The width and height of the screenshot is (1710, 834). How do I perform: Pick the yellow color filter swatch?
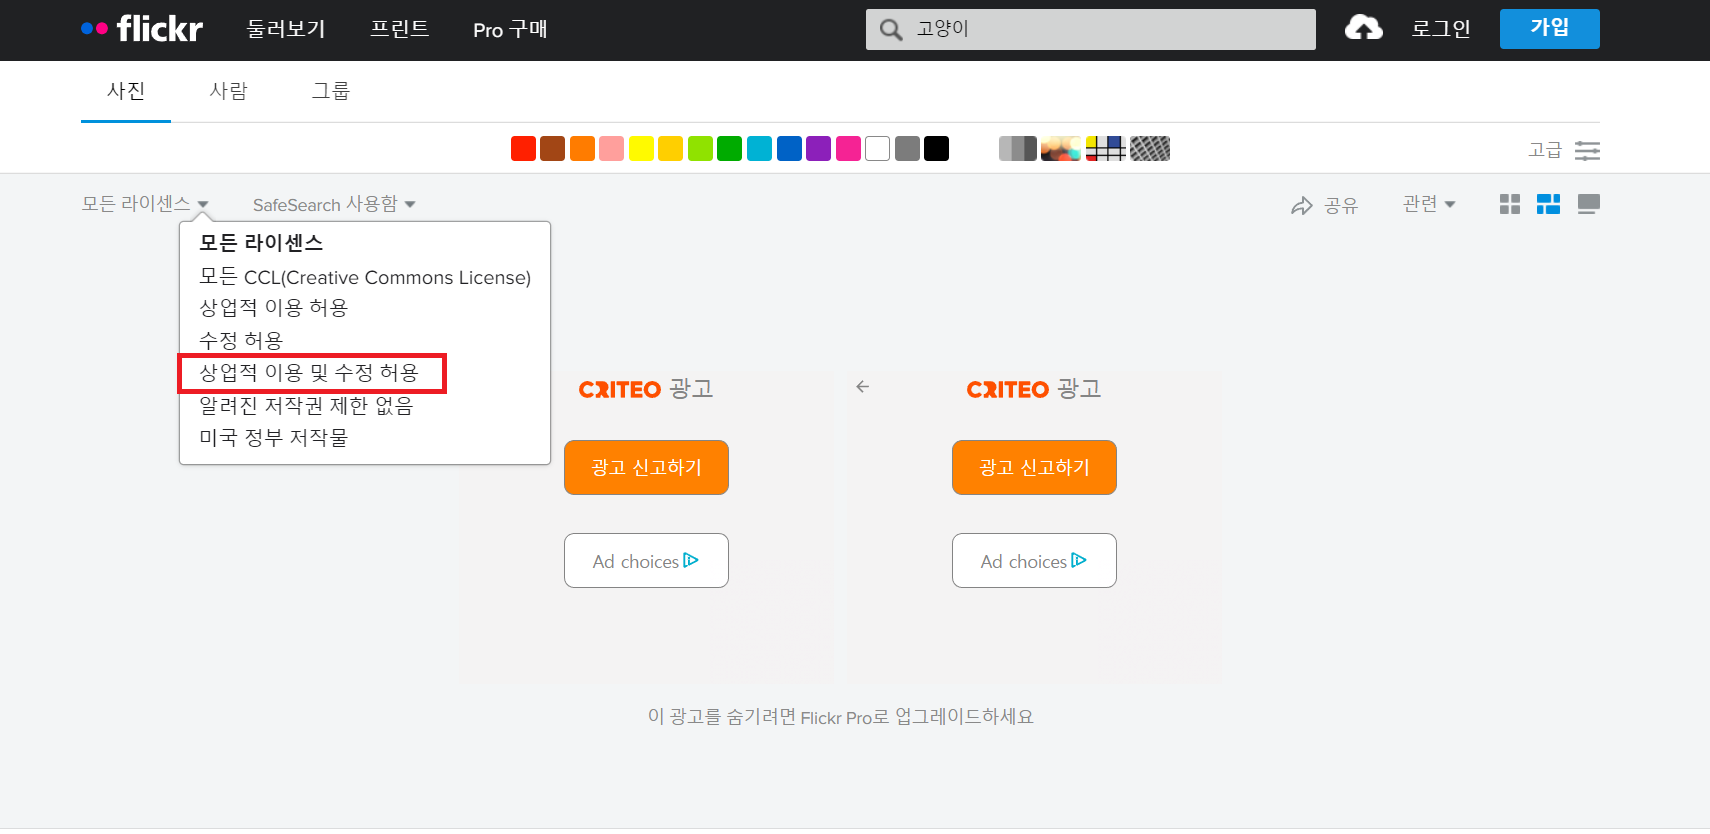[641, 149]
